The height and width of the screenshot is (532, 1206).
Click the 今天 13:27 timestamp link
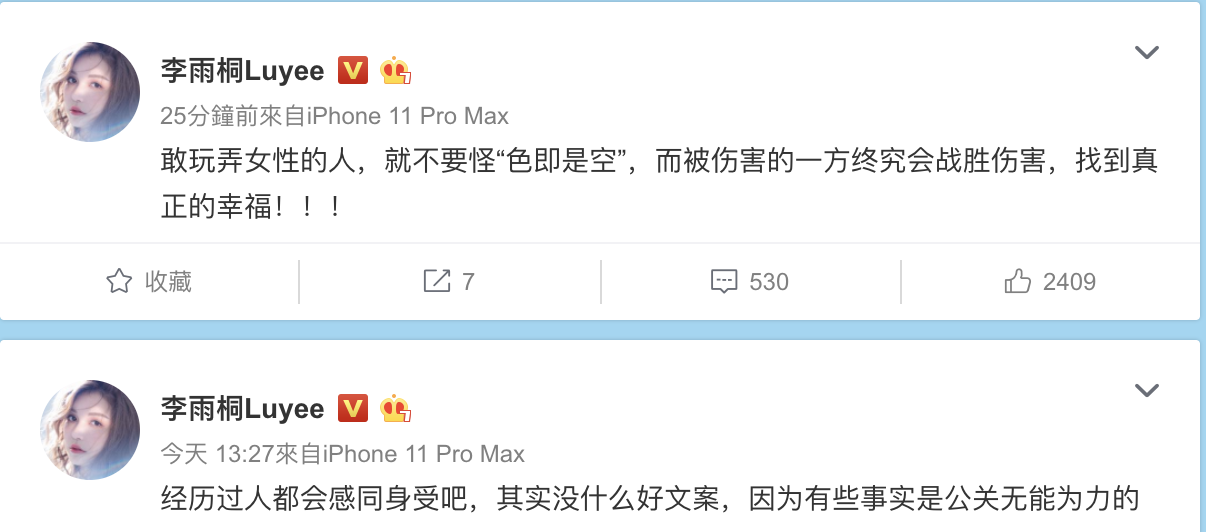tap(217, 454)
